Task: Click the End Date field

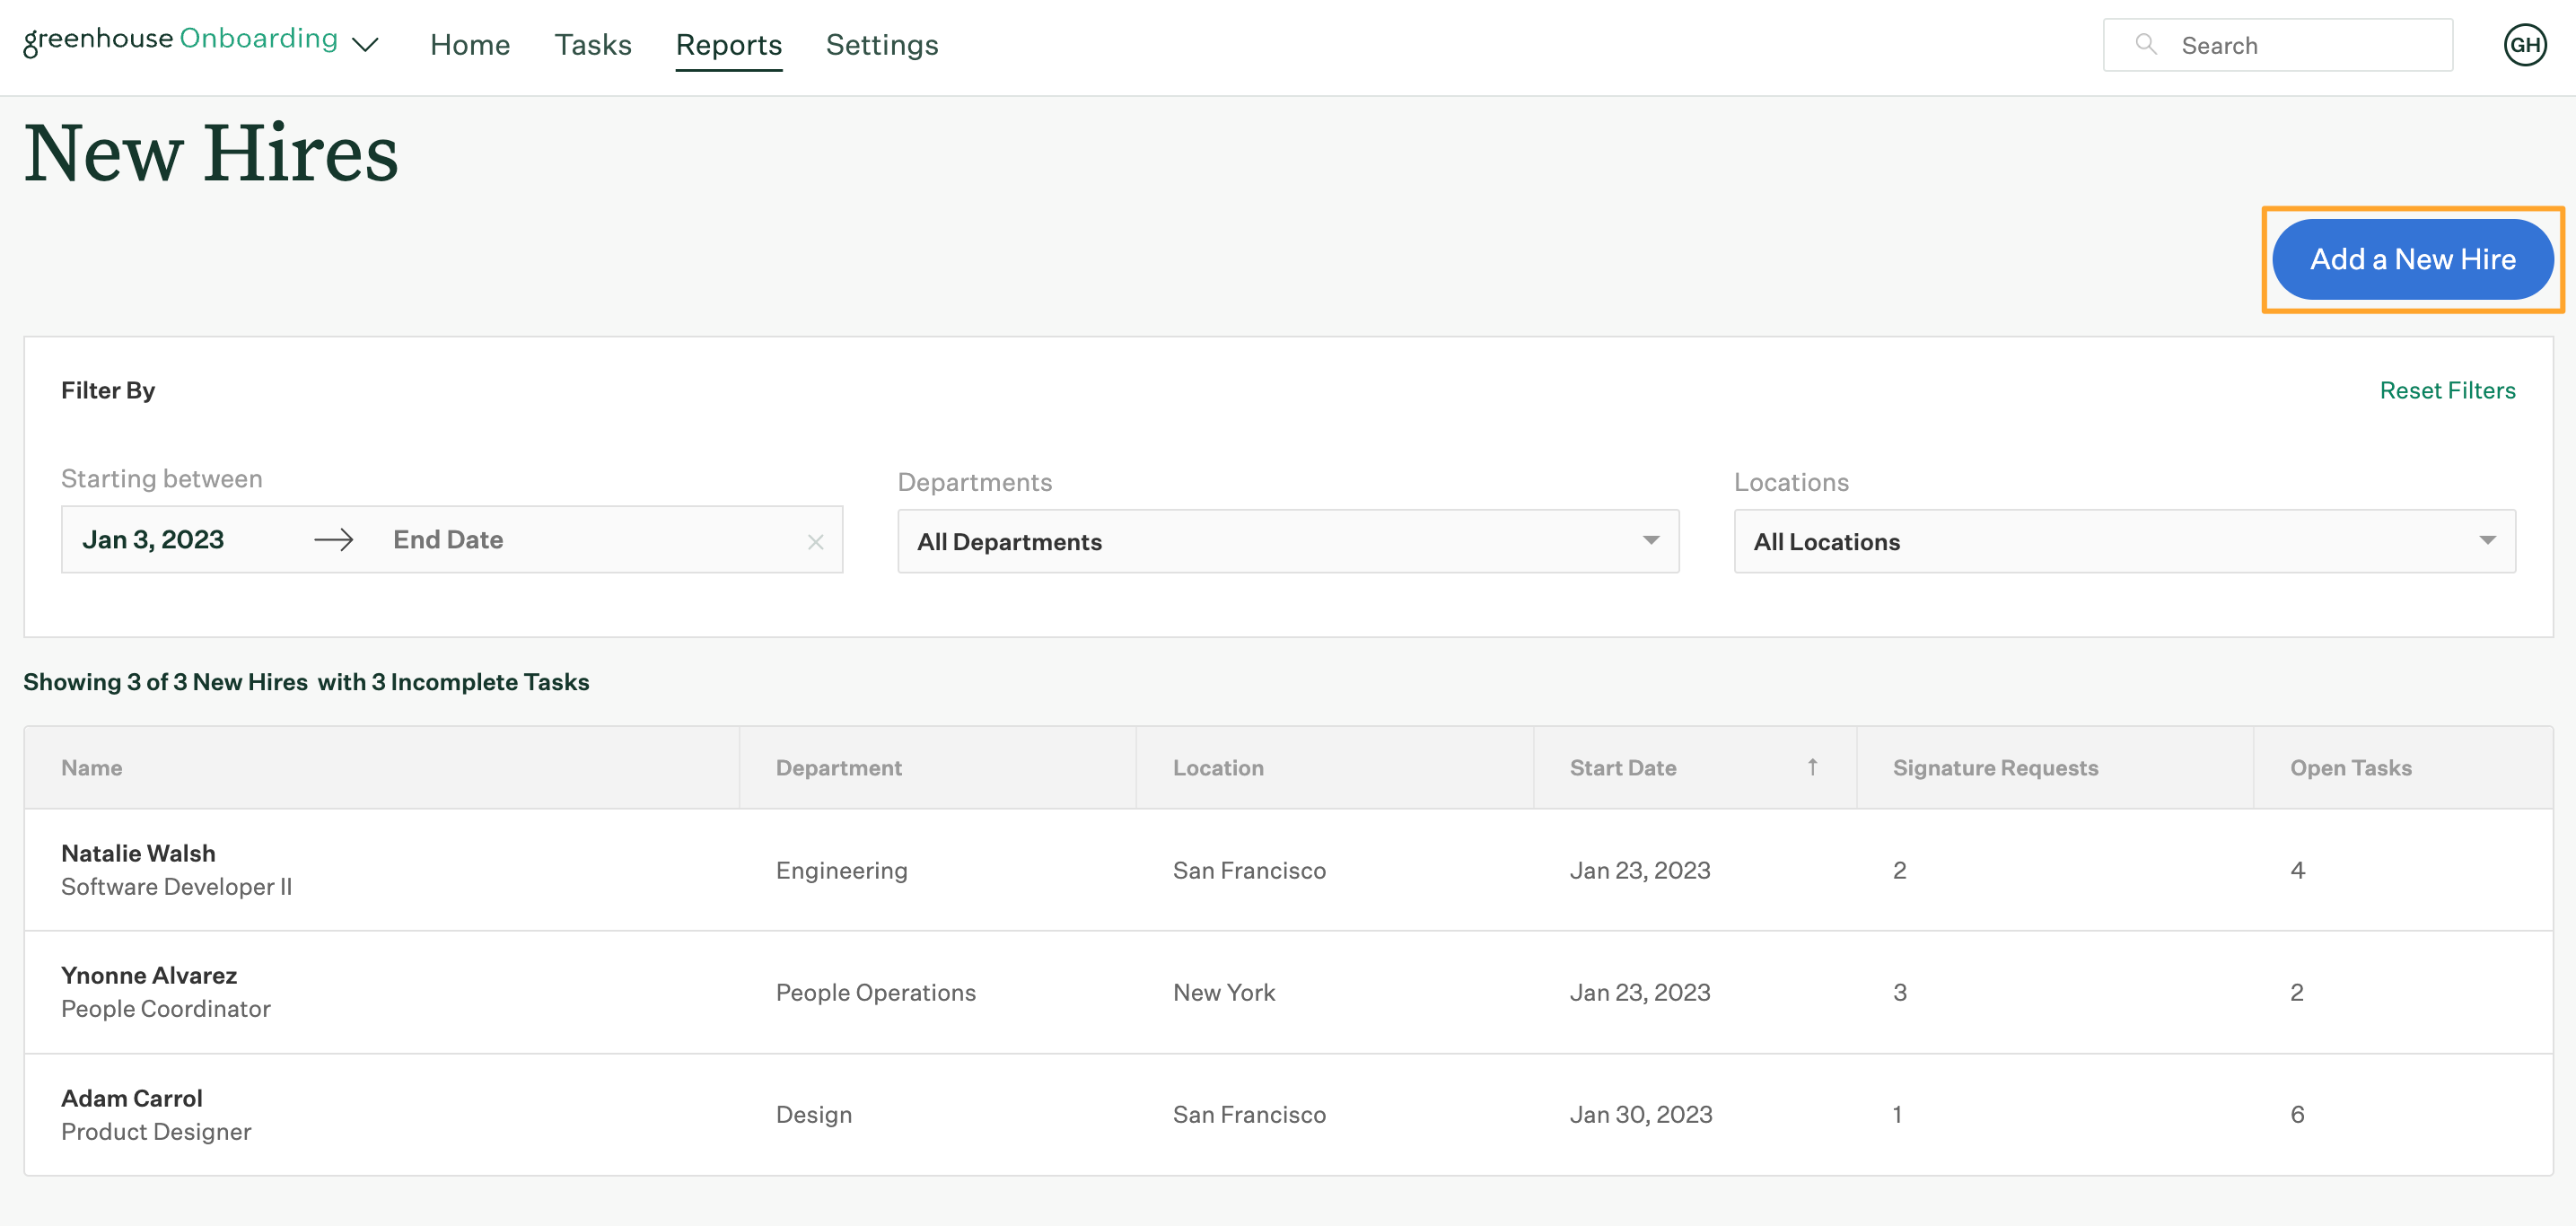Action: coord(448,540)
